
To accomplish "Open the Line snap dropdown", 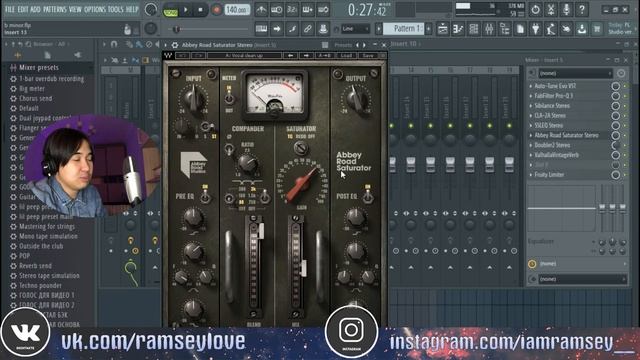I will coord(355,29).
